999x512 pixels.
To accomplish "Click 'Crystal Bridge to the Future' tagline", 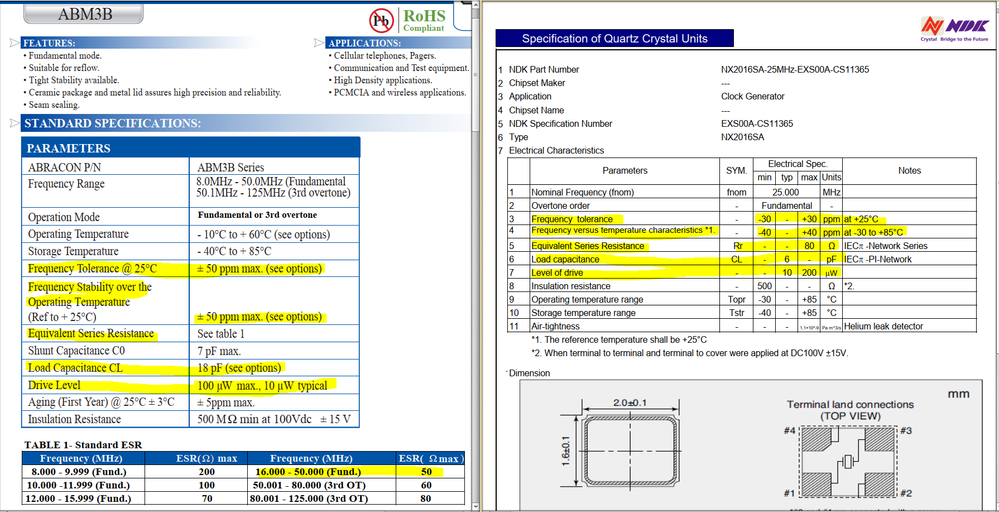I will coord(955,39).
